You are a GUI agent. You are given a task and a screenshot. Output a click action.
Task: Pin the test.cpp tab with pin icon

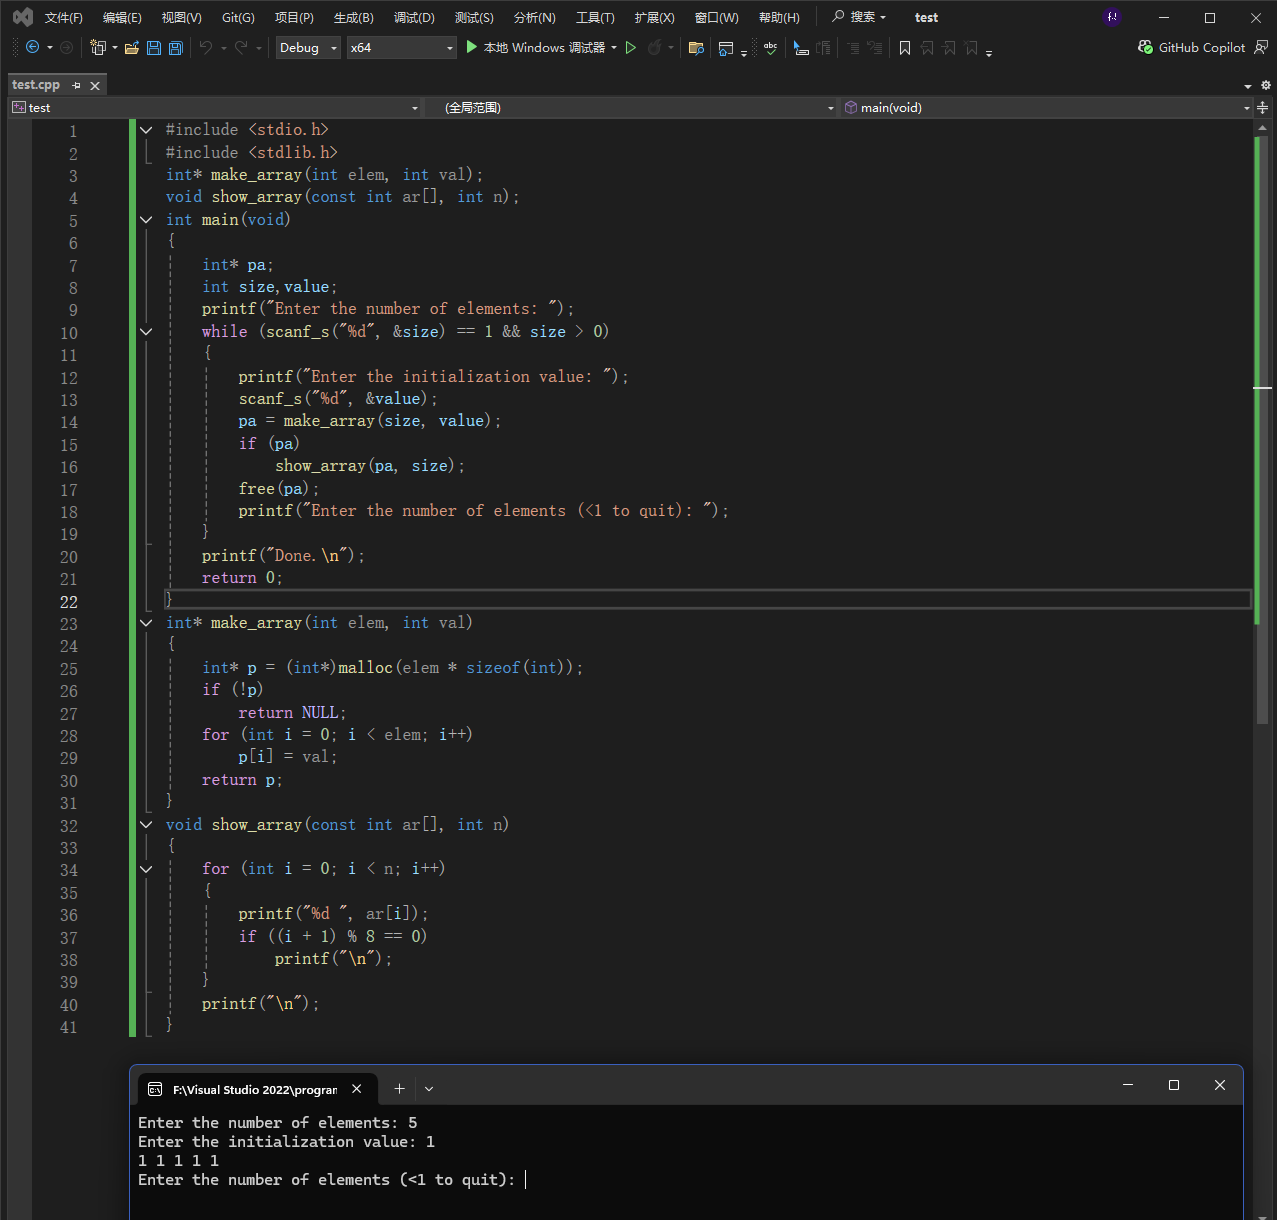(x=77, y=85)
